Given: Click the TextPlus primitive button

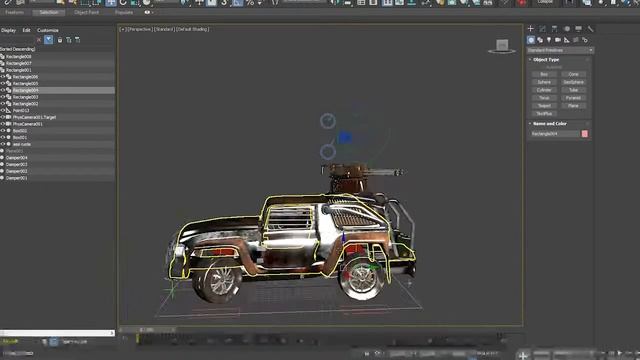Looking at the screenshot, I should point(544,113).
